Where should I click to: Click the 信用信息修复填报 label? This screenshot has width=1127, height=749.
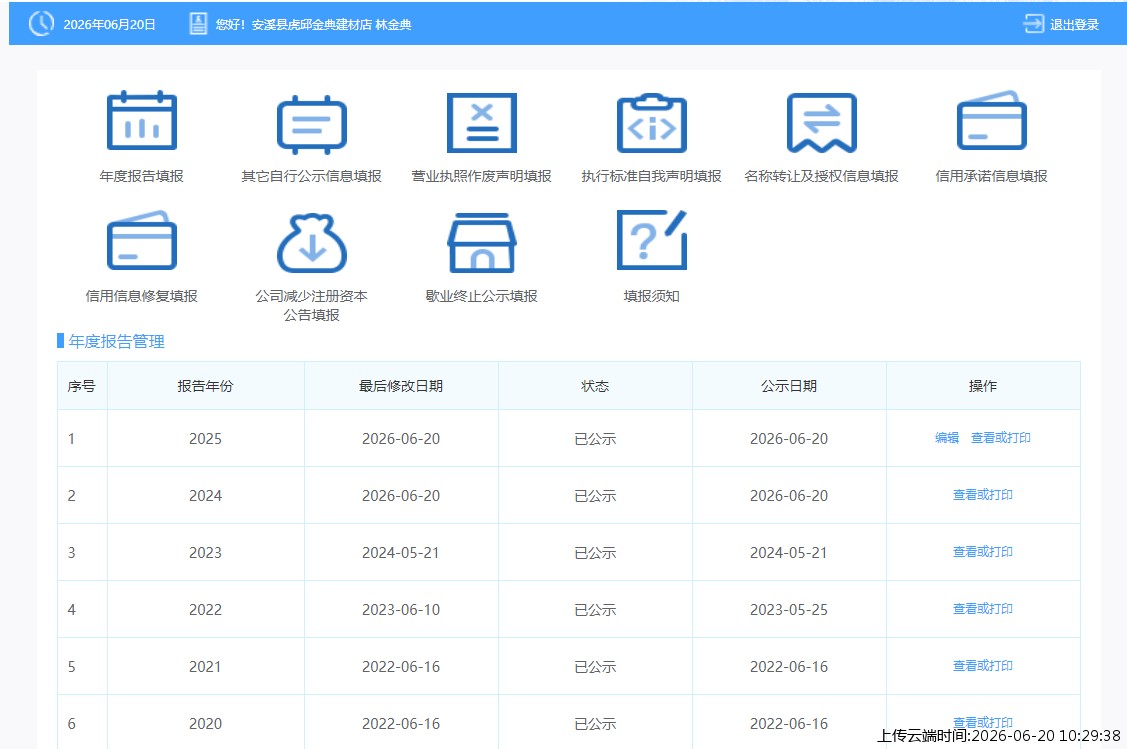142,296
